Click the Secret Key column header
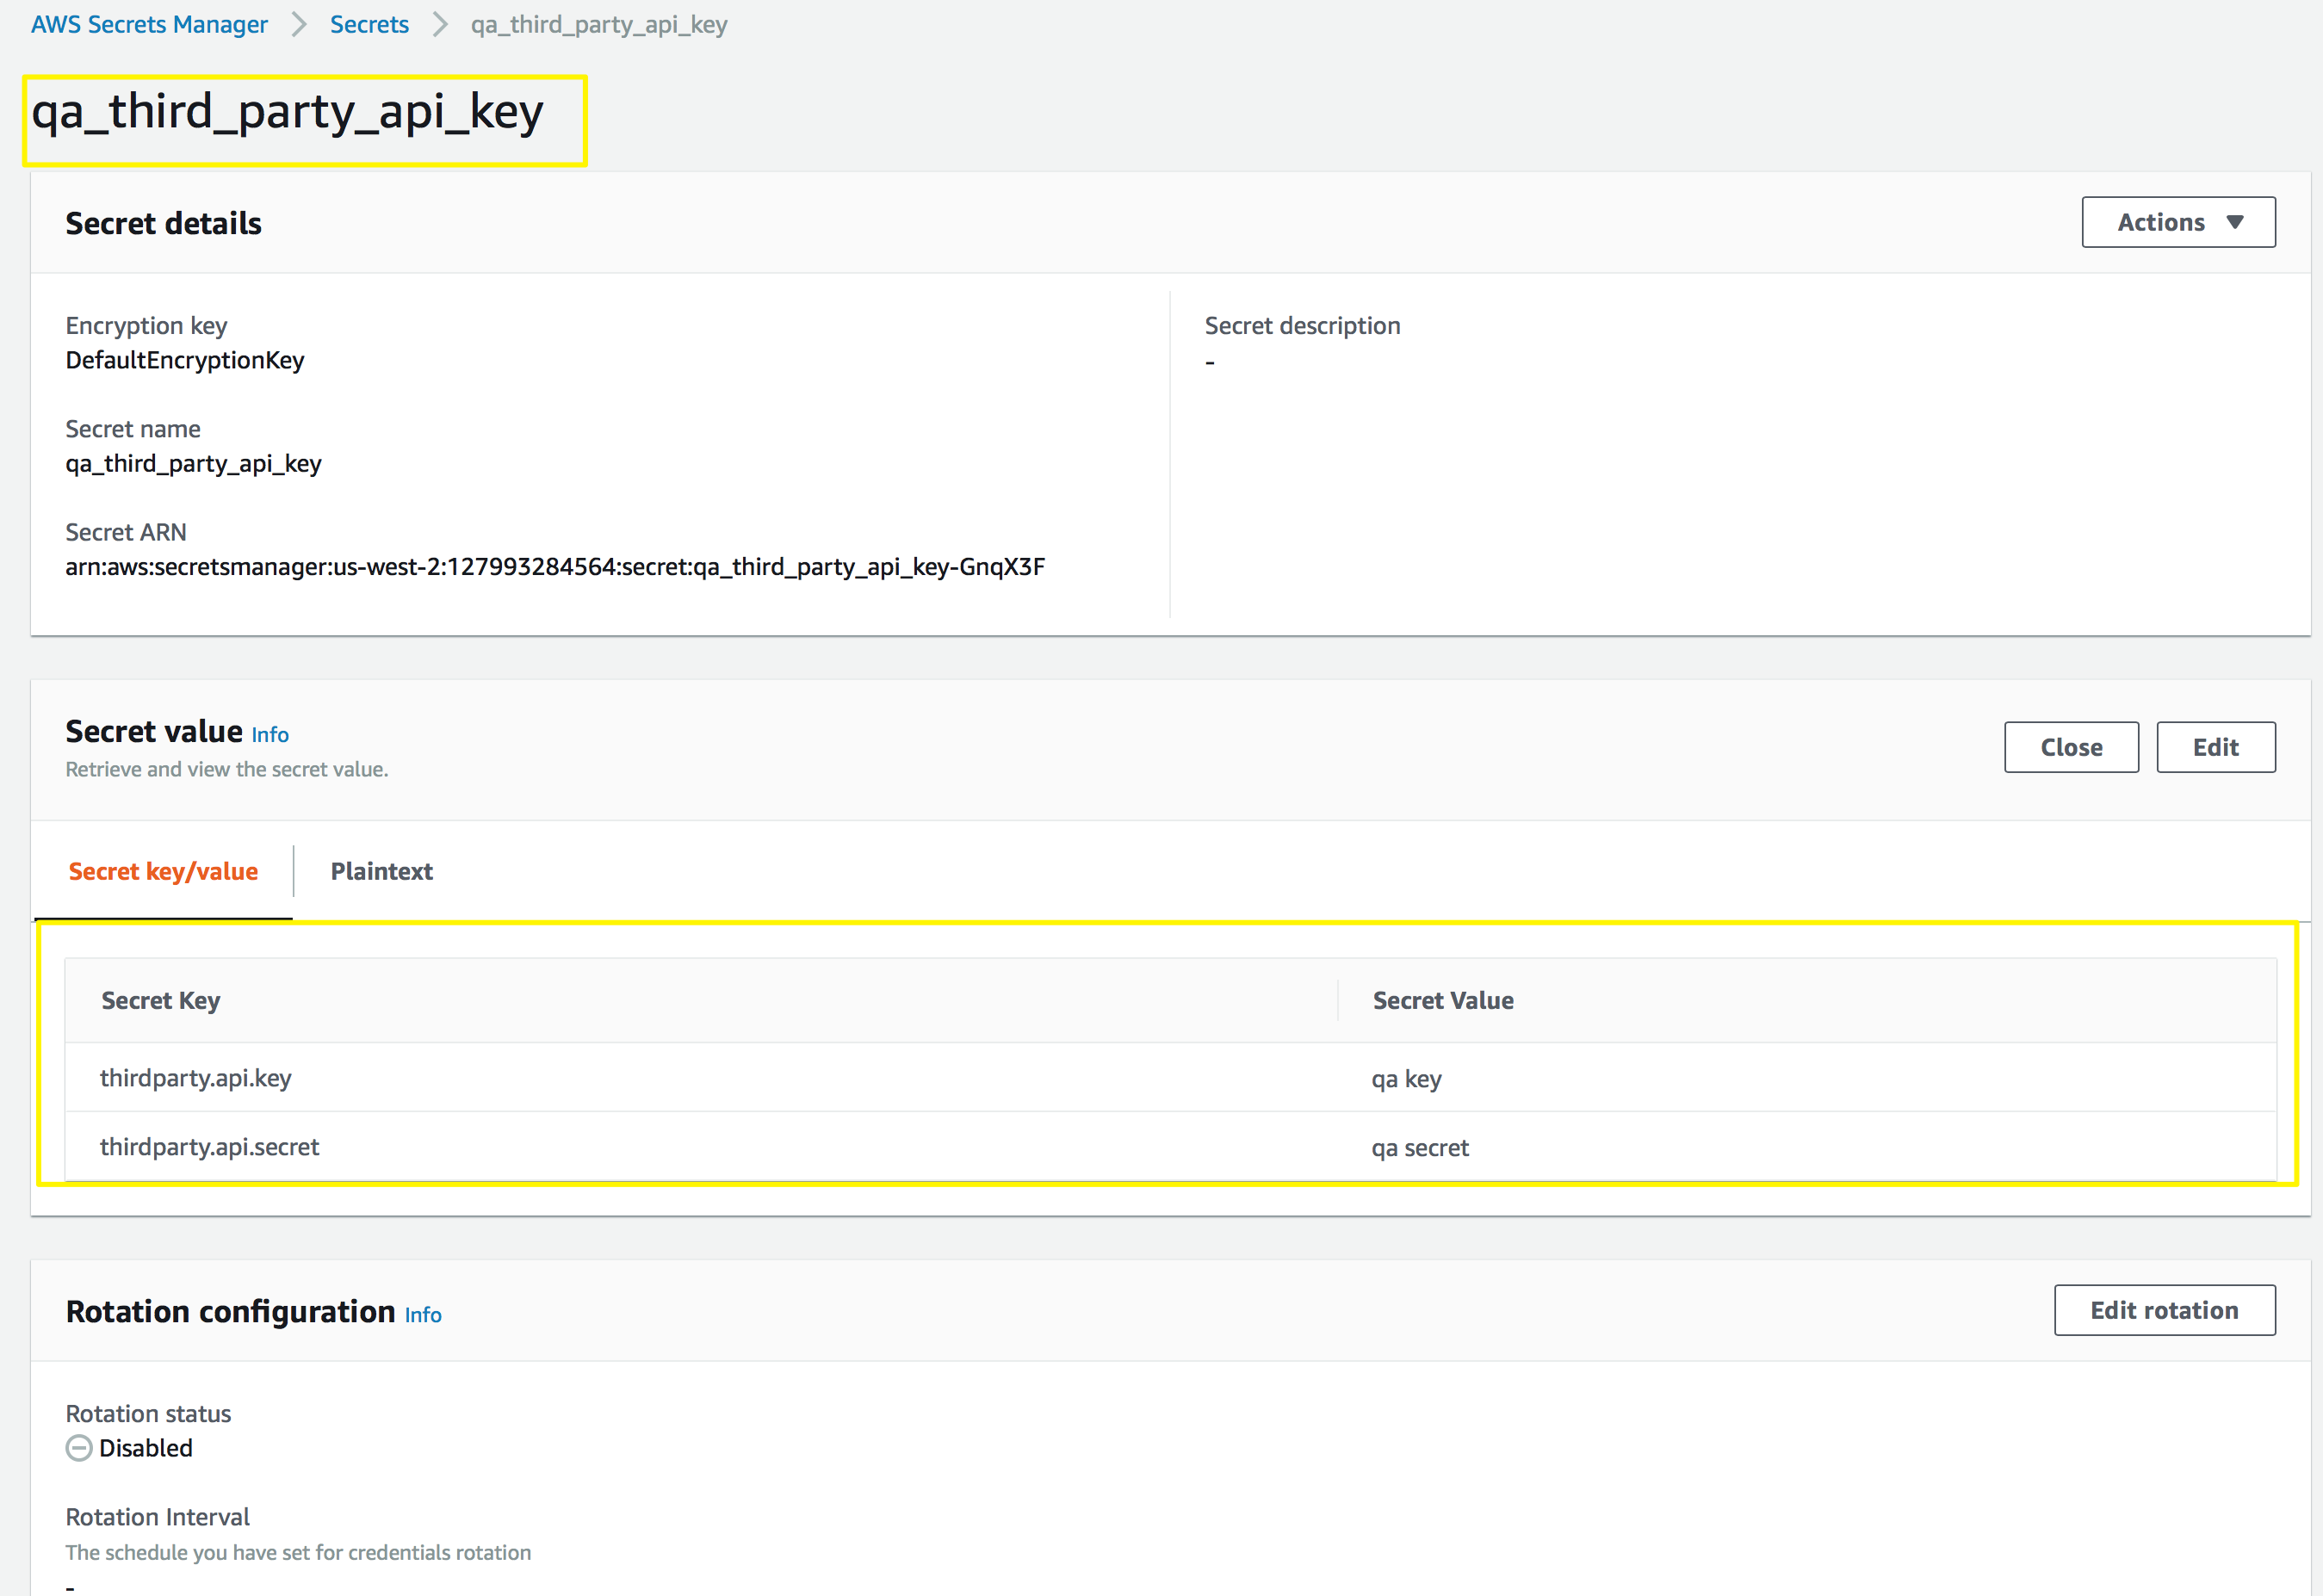The width and height of the screenshot is (2323, 1596). coord(160,1000)
